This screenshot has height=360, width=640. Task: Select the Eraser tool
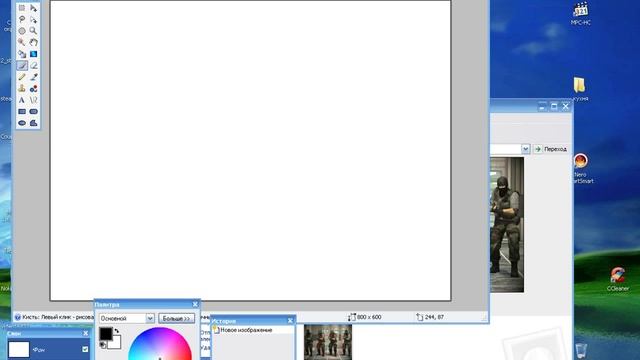[33, 65]
